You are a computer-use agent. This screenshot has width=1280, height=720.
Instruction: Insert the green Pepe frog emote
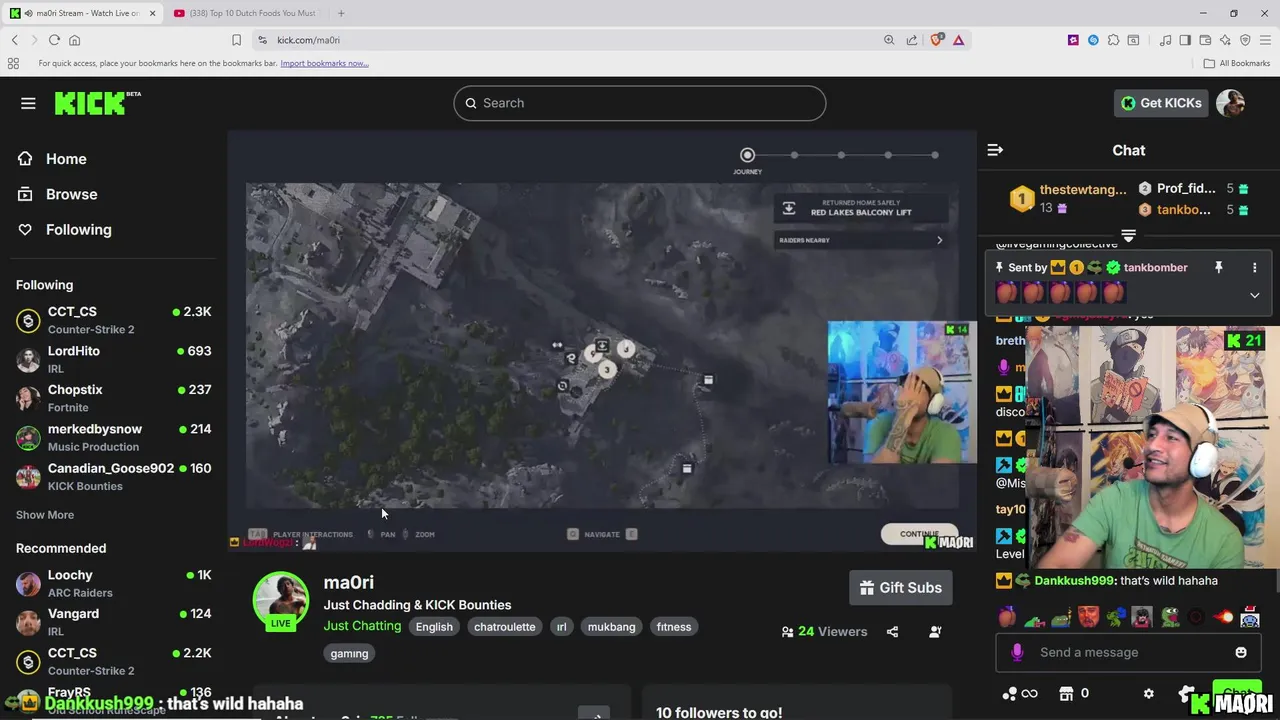(1169, 617)
